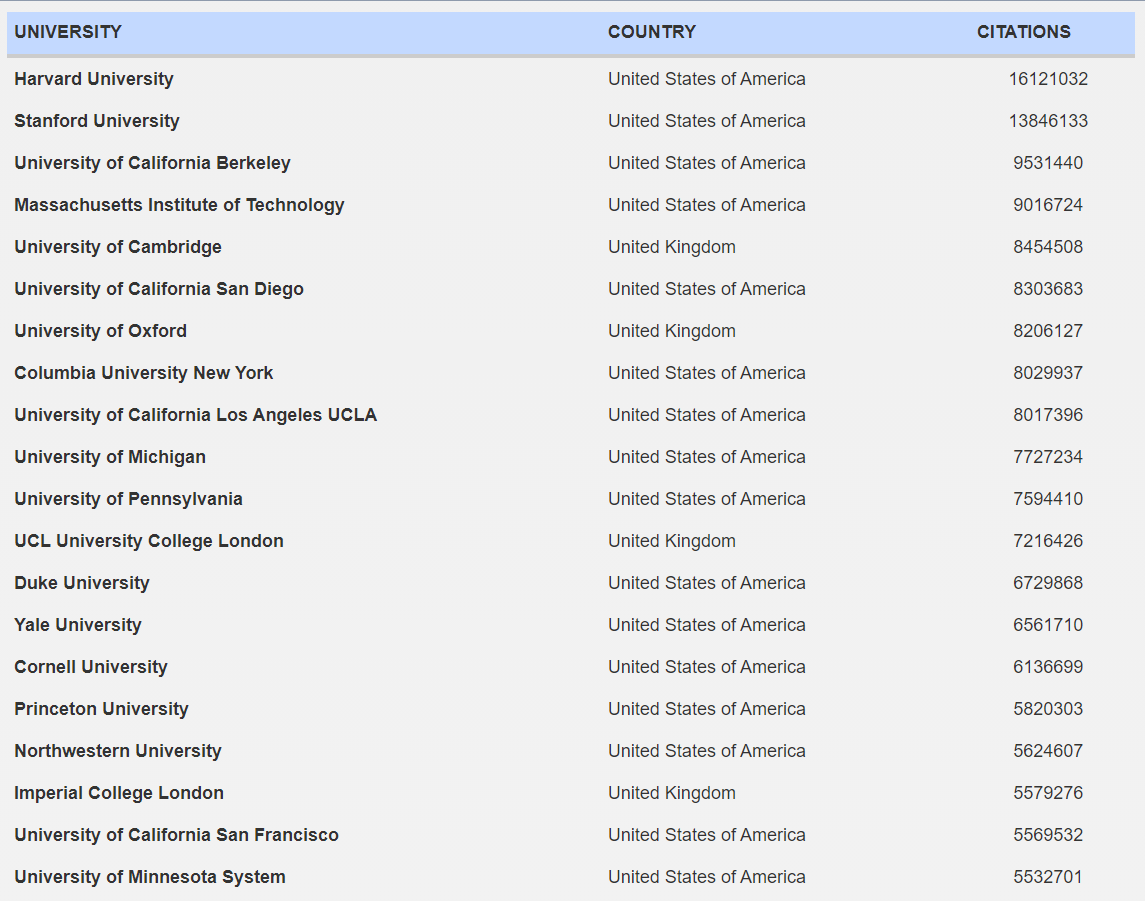The image size is (1145, 901).
Task: Click Harvard's citation count 16121032
Action: coord(1048,79)
